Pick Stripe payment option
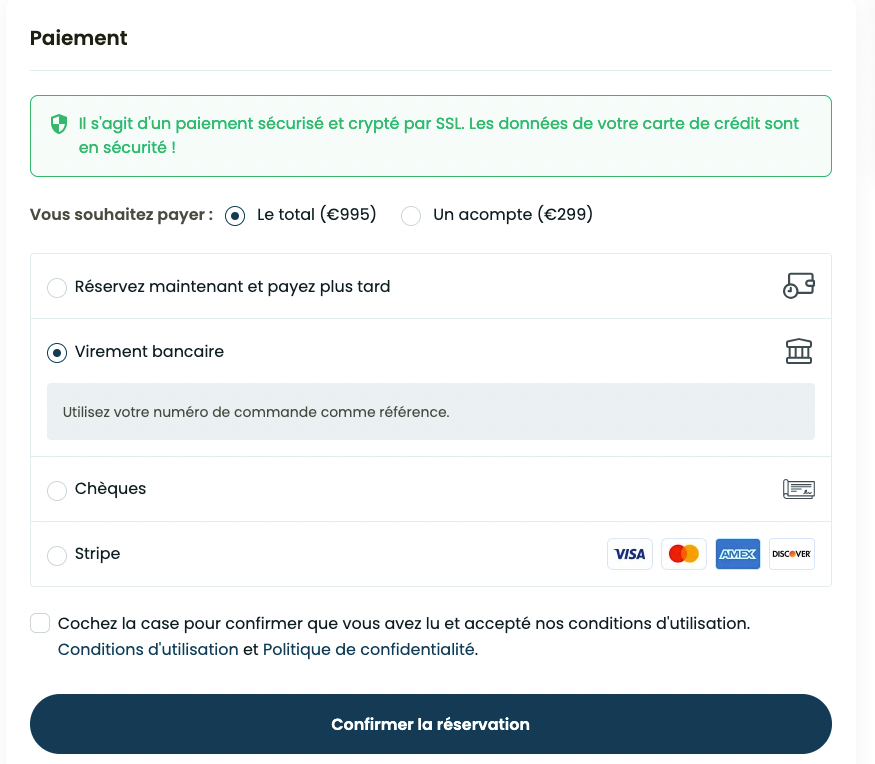Screen dimensions: 875x764 [x=57, y=555]
